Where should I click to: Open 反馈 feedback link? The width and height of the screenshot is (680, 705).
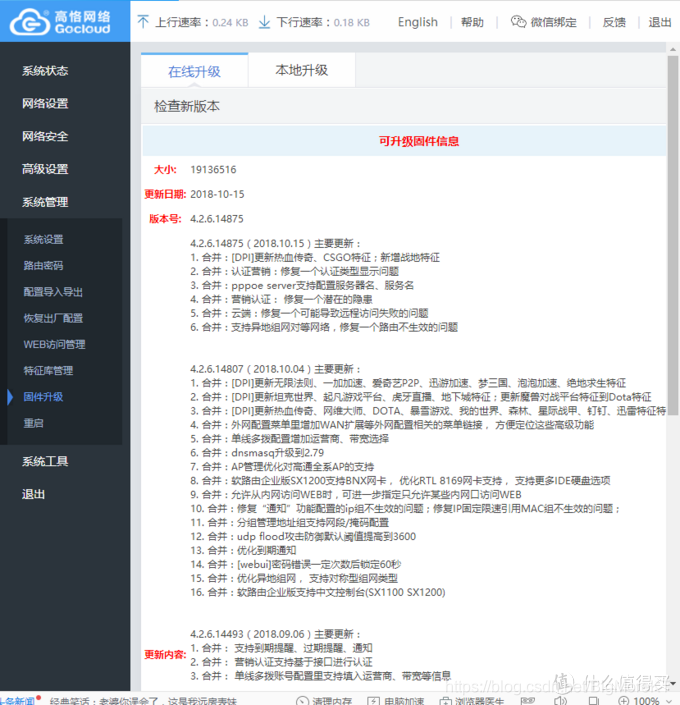(x=614, y=22)
